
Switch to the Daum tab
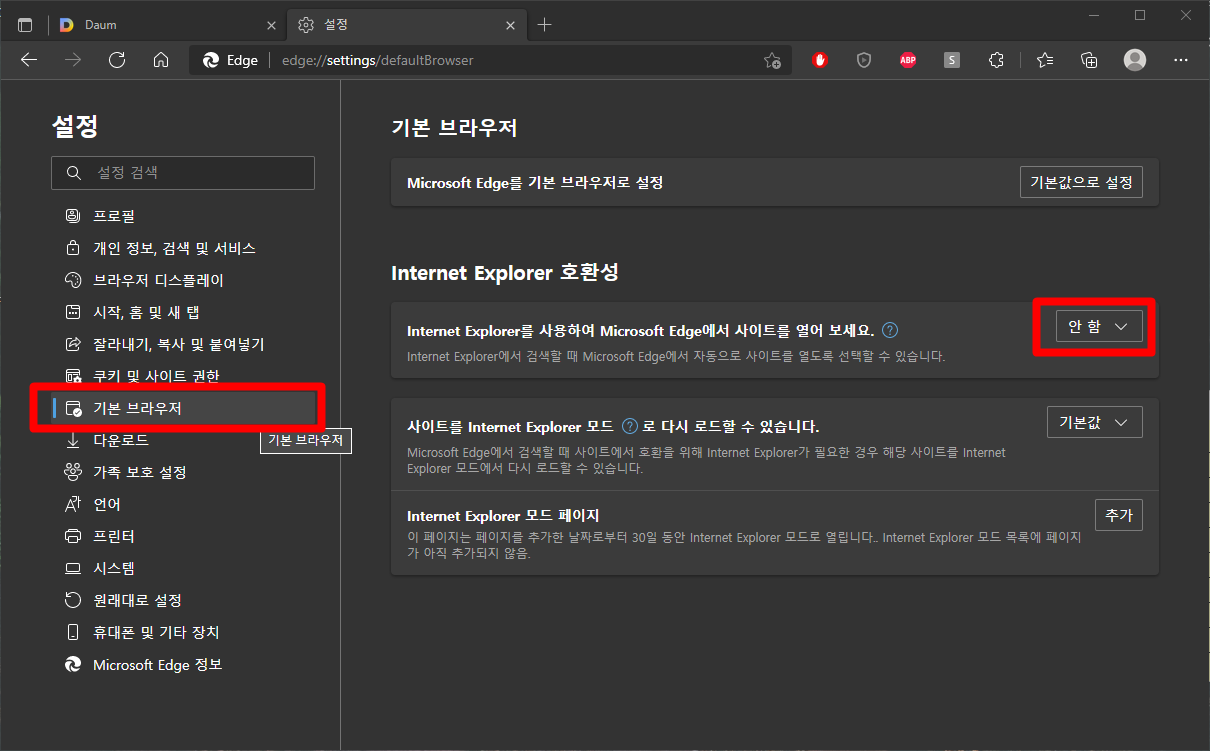coord(167,25)
